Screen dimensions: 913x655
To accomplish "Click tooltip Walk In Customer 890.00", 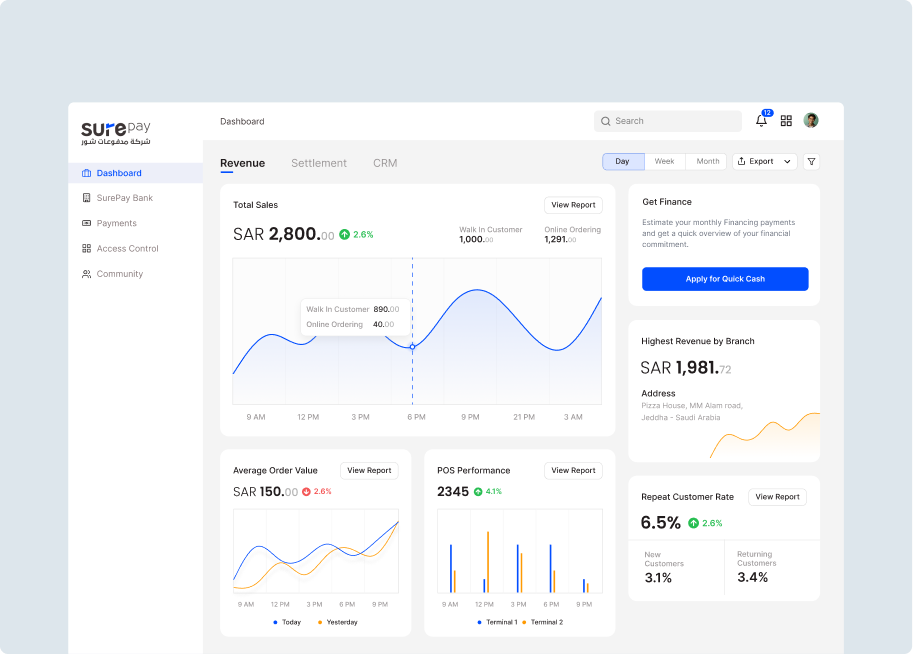I will (353, 310).
